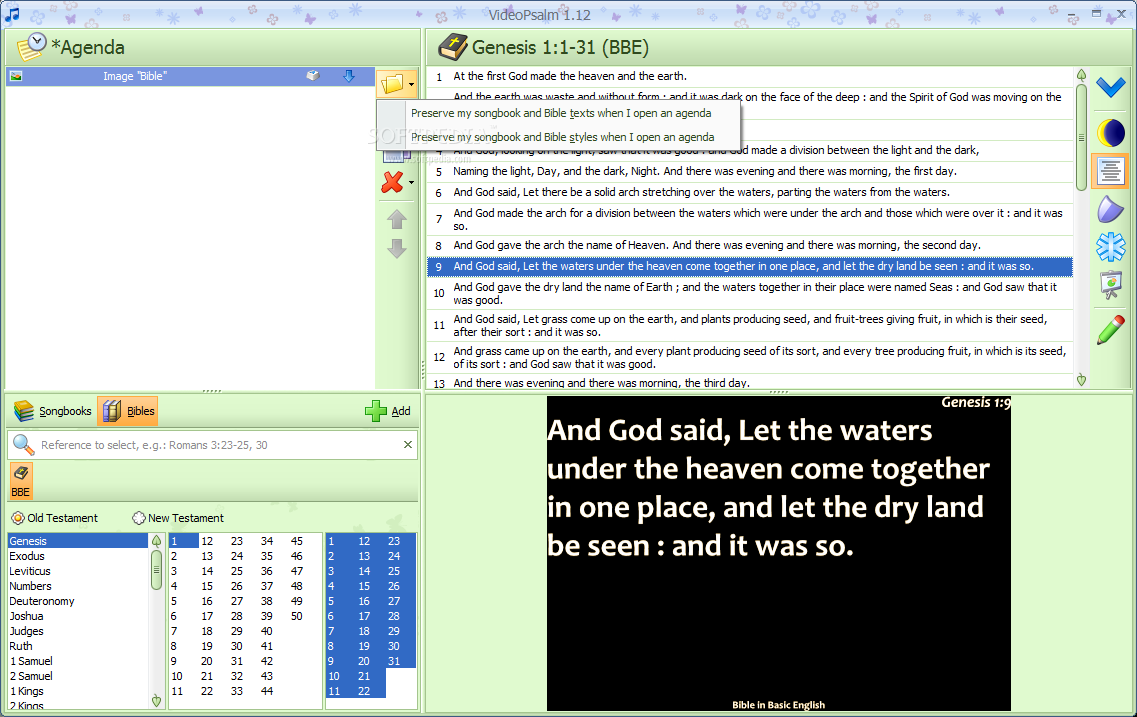This screenshot has height=717, width=1137.
Task: Click the black slide preview thumbnail
Action: (778, 553)
